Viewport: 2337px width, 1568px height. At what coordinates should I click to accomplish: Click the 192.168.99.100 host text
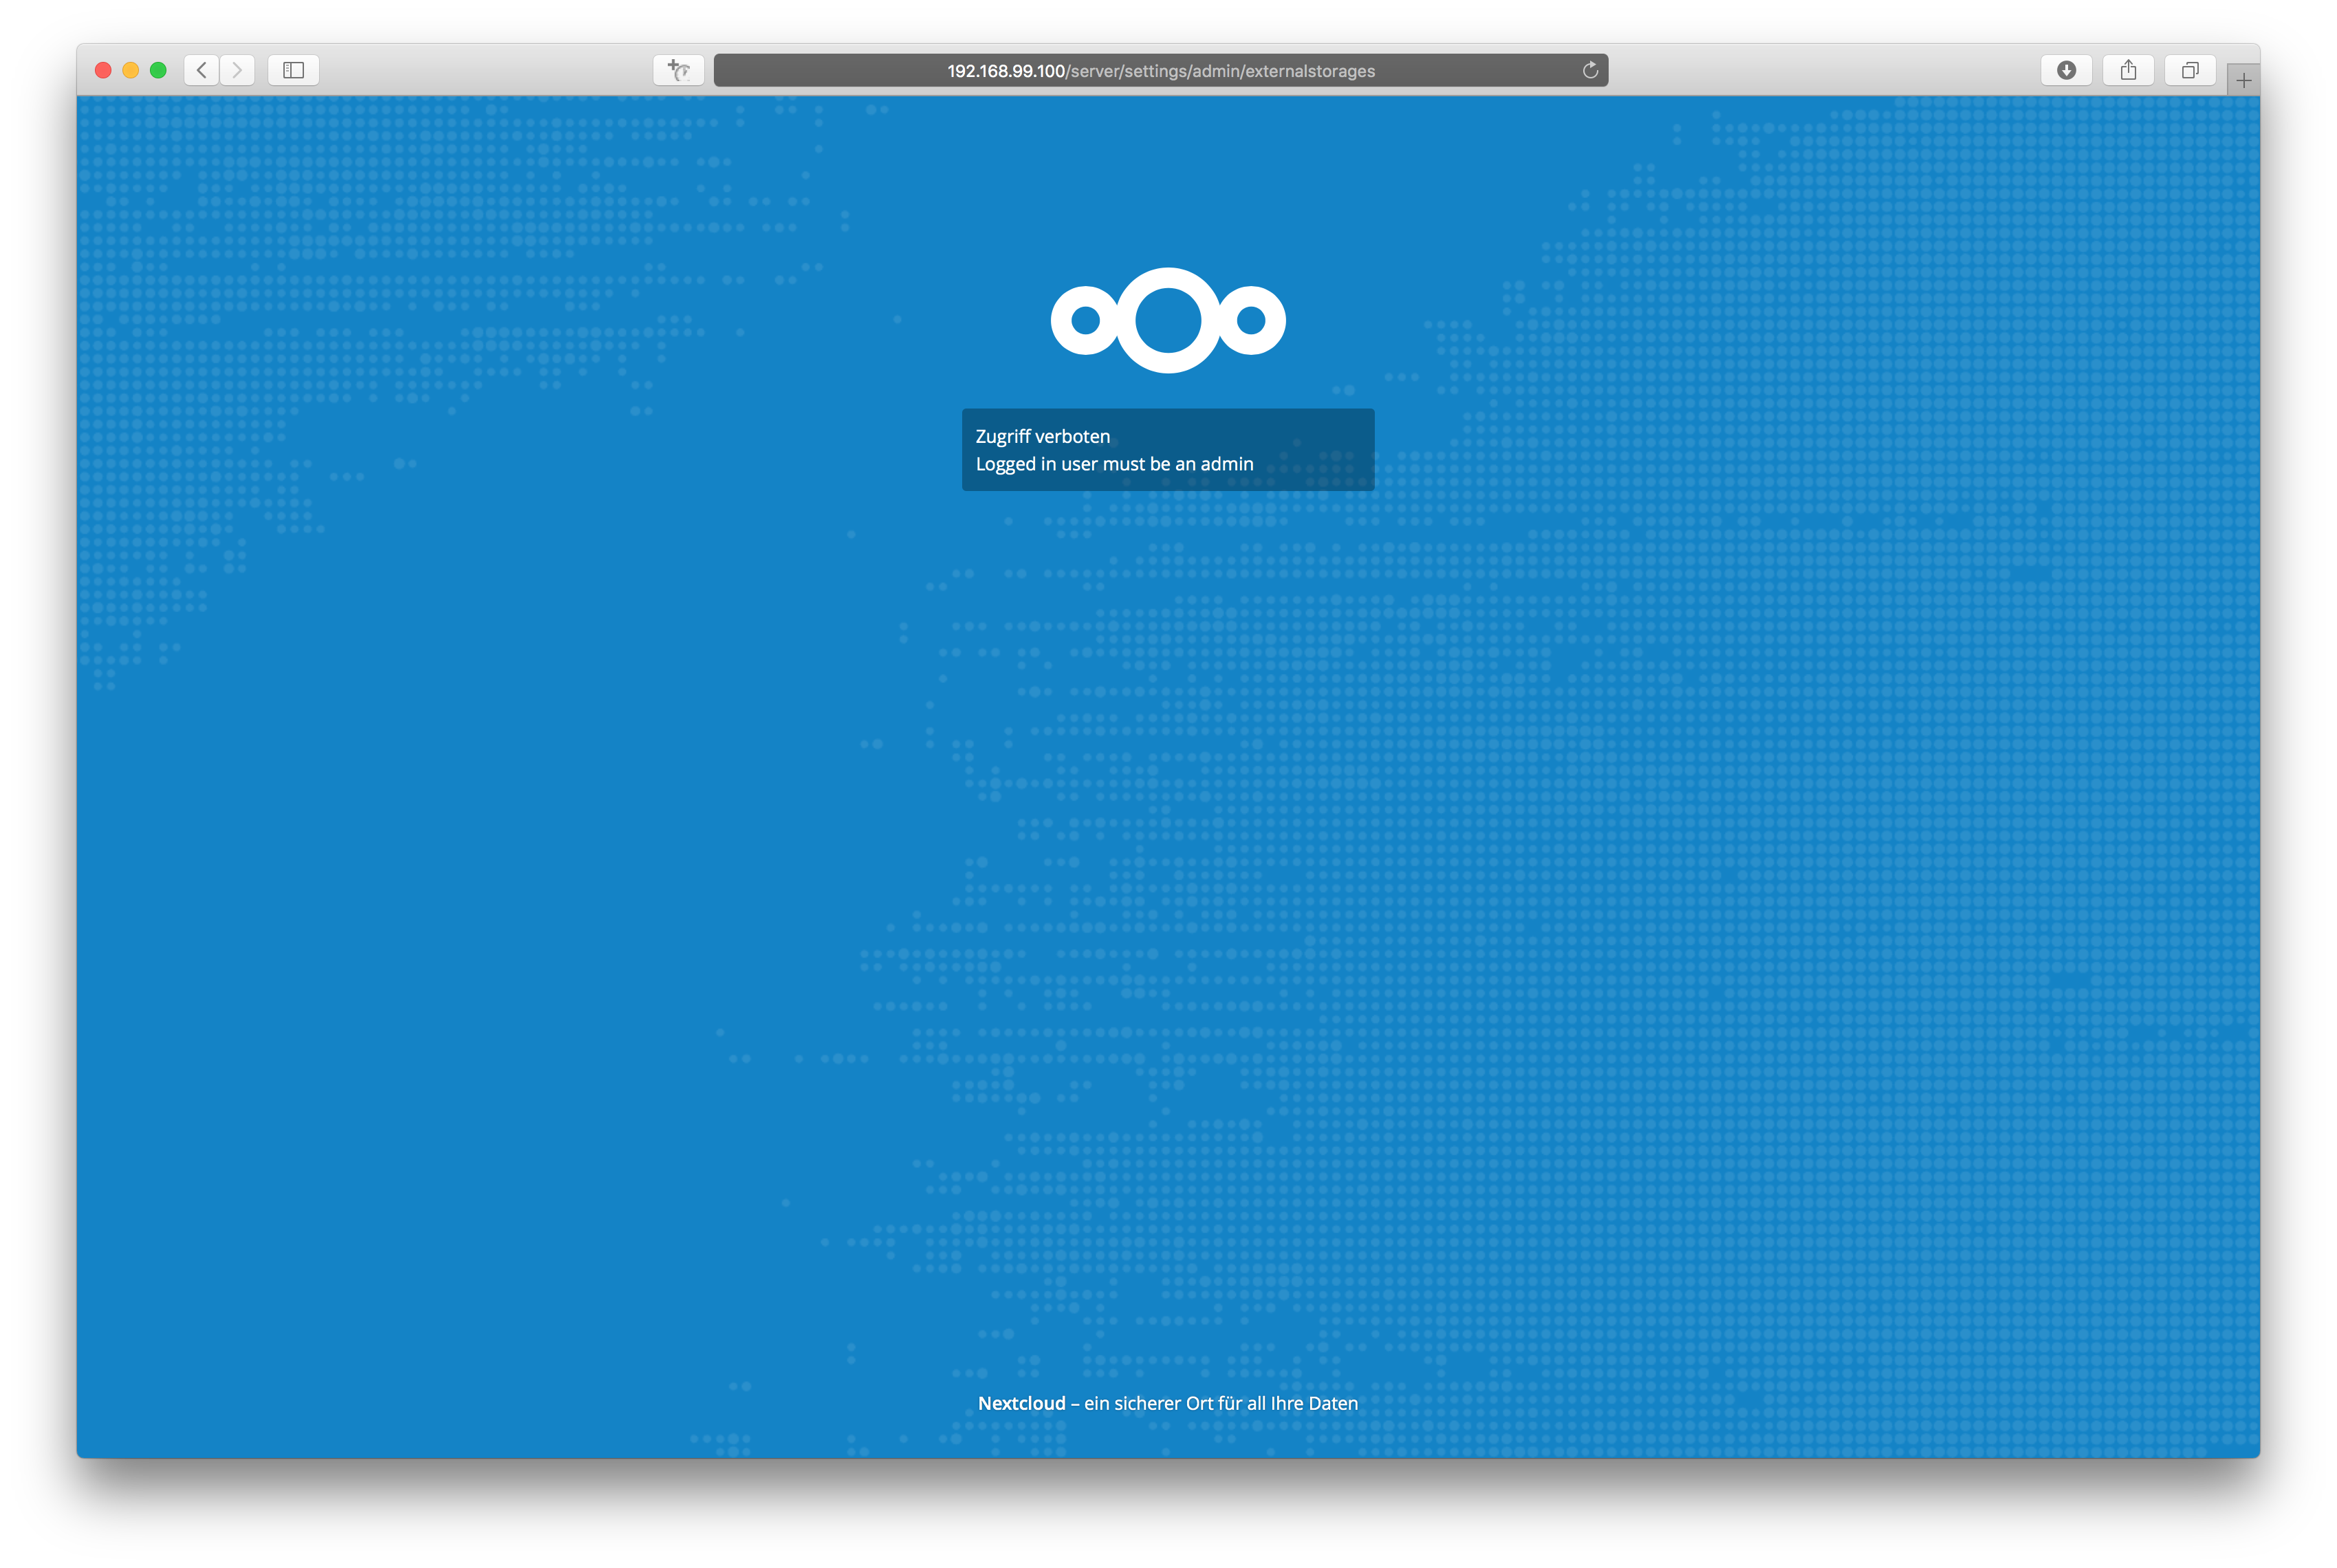tap(1005, 71)
